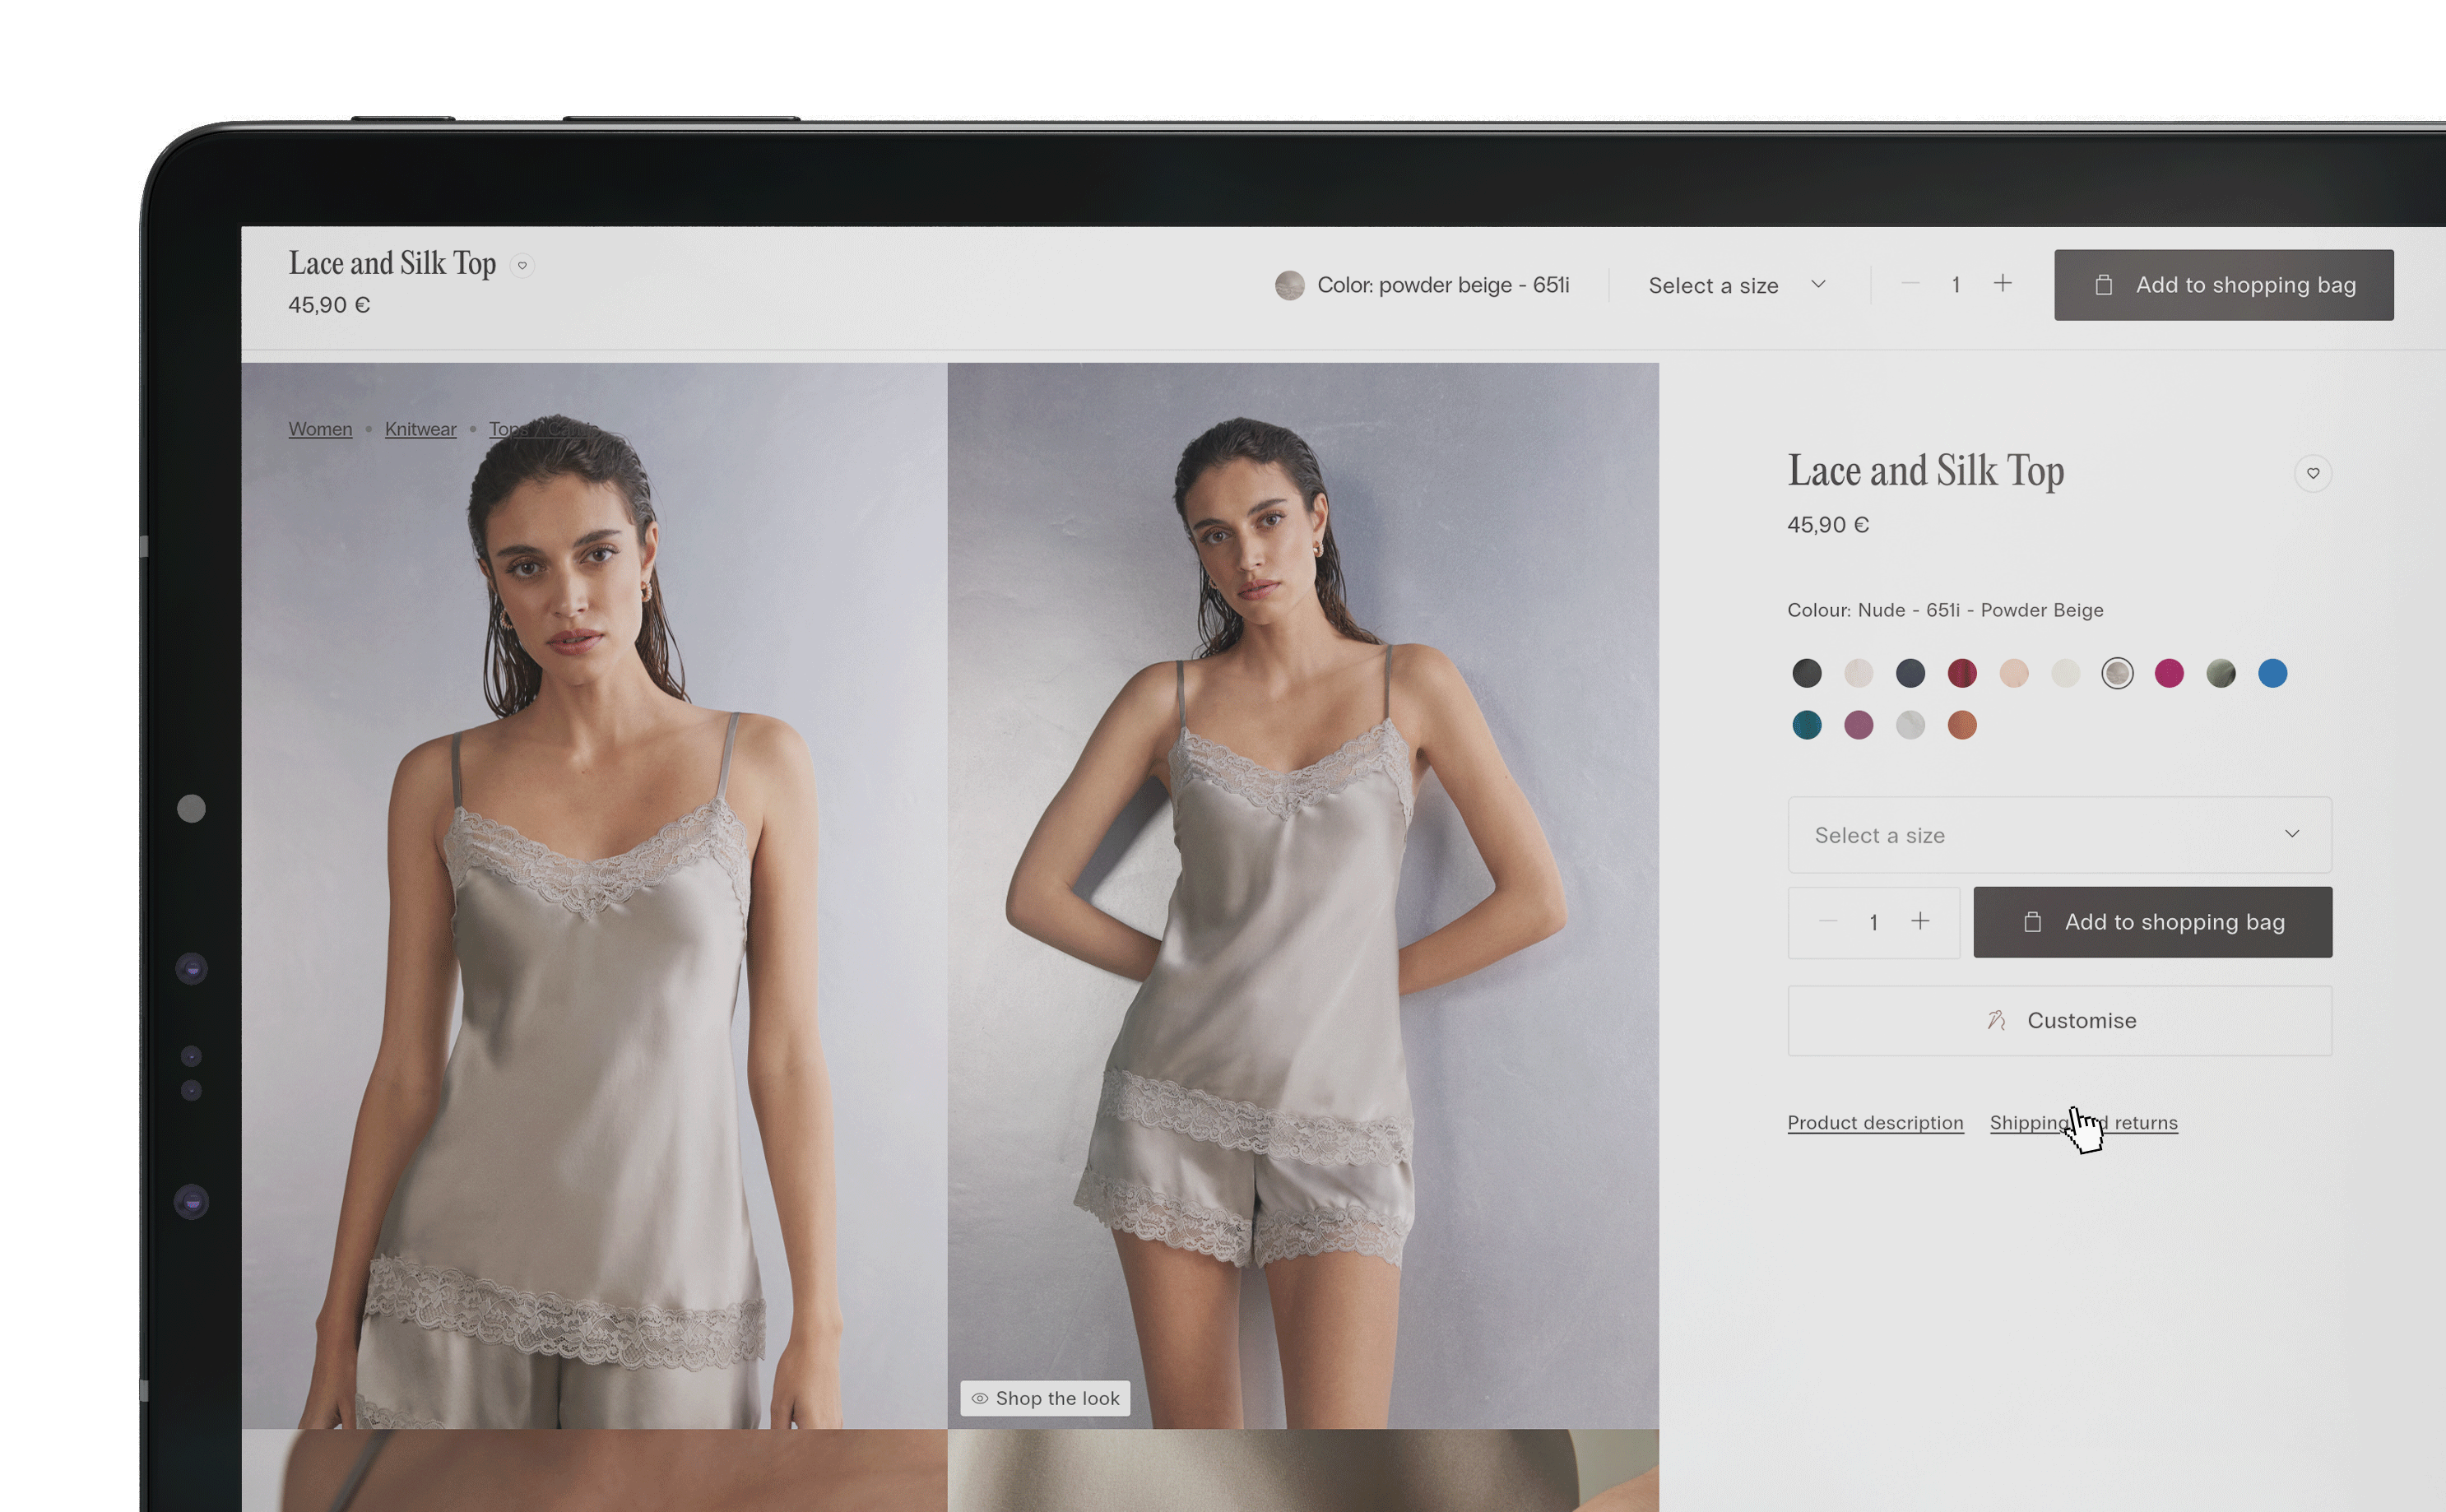Click the wishlist heart next to main product title
This screenshot has height=1512, width=2446.
(2312, 473)
